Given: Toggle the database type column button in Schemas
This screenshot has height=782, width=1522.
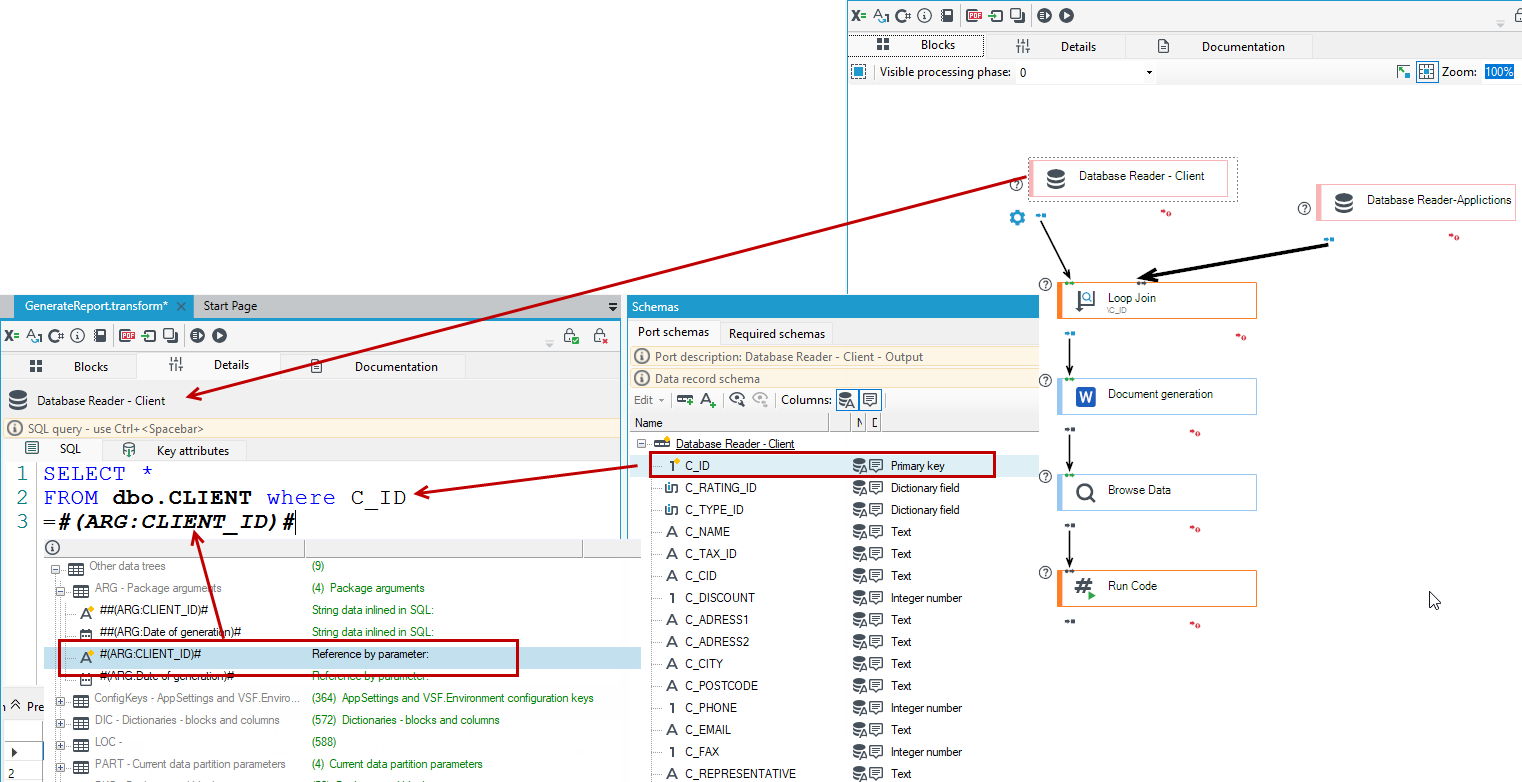Looking at the screenshot, I should point(846,400).
